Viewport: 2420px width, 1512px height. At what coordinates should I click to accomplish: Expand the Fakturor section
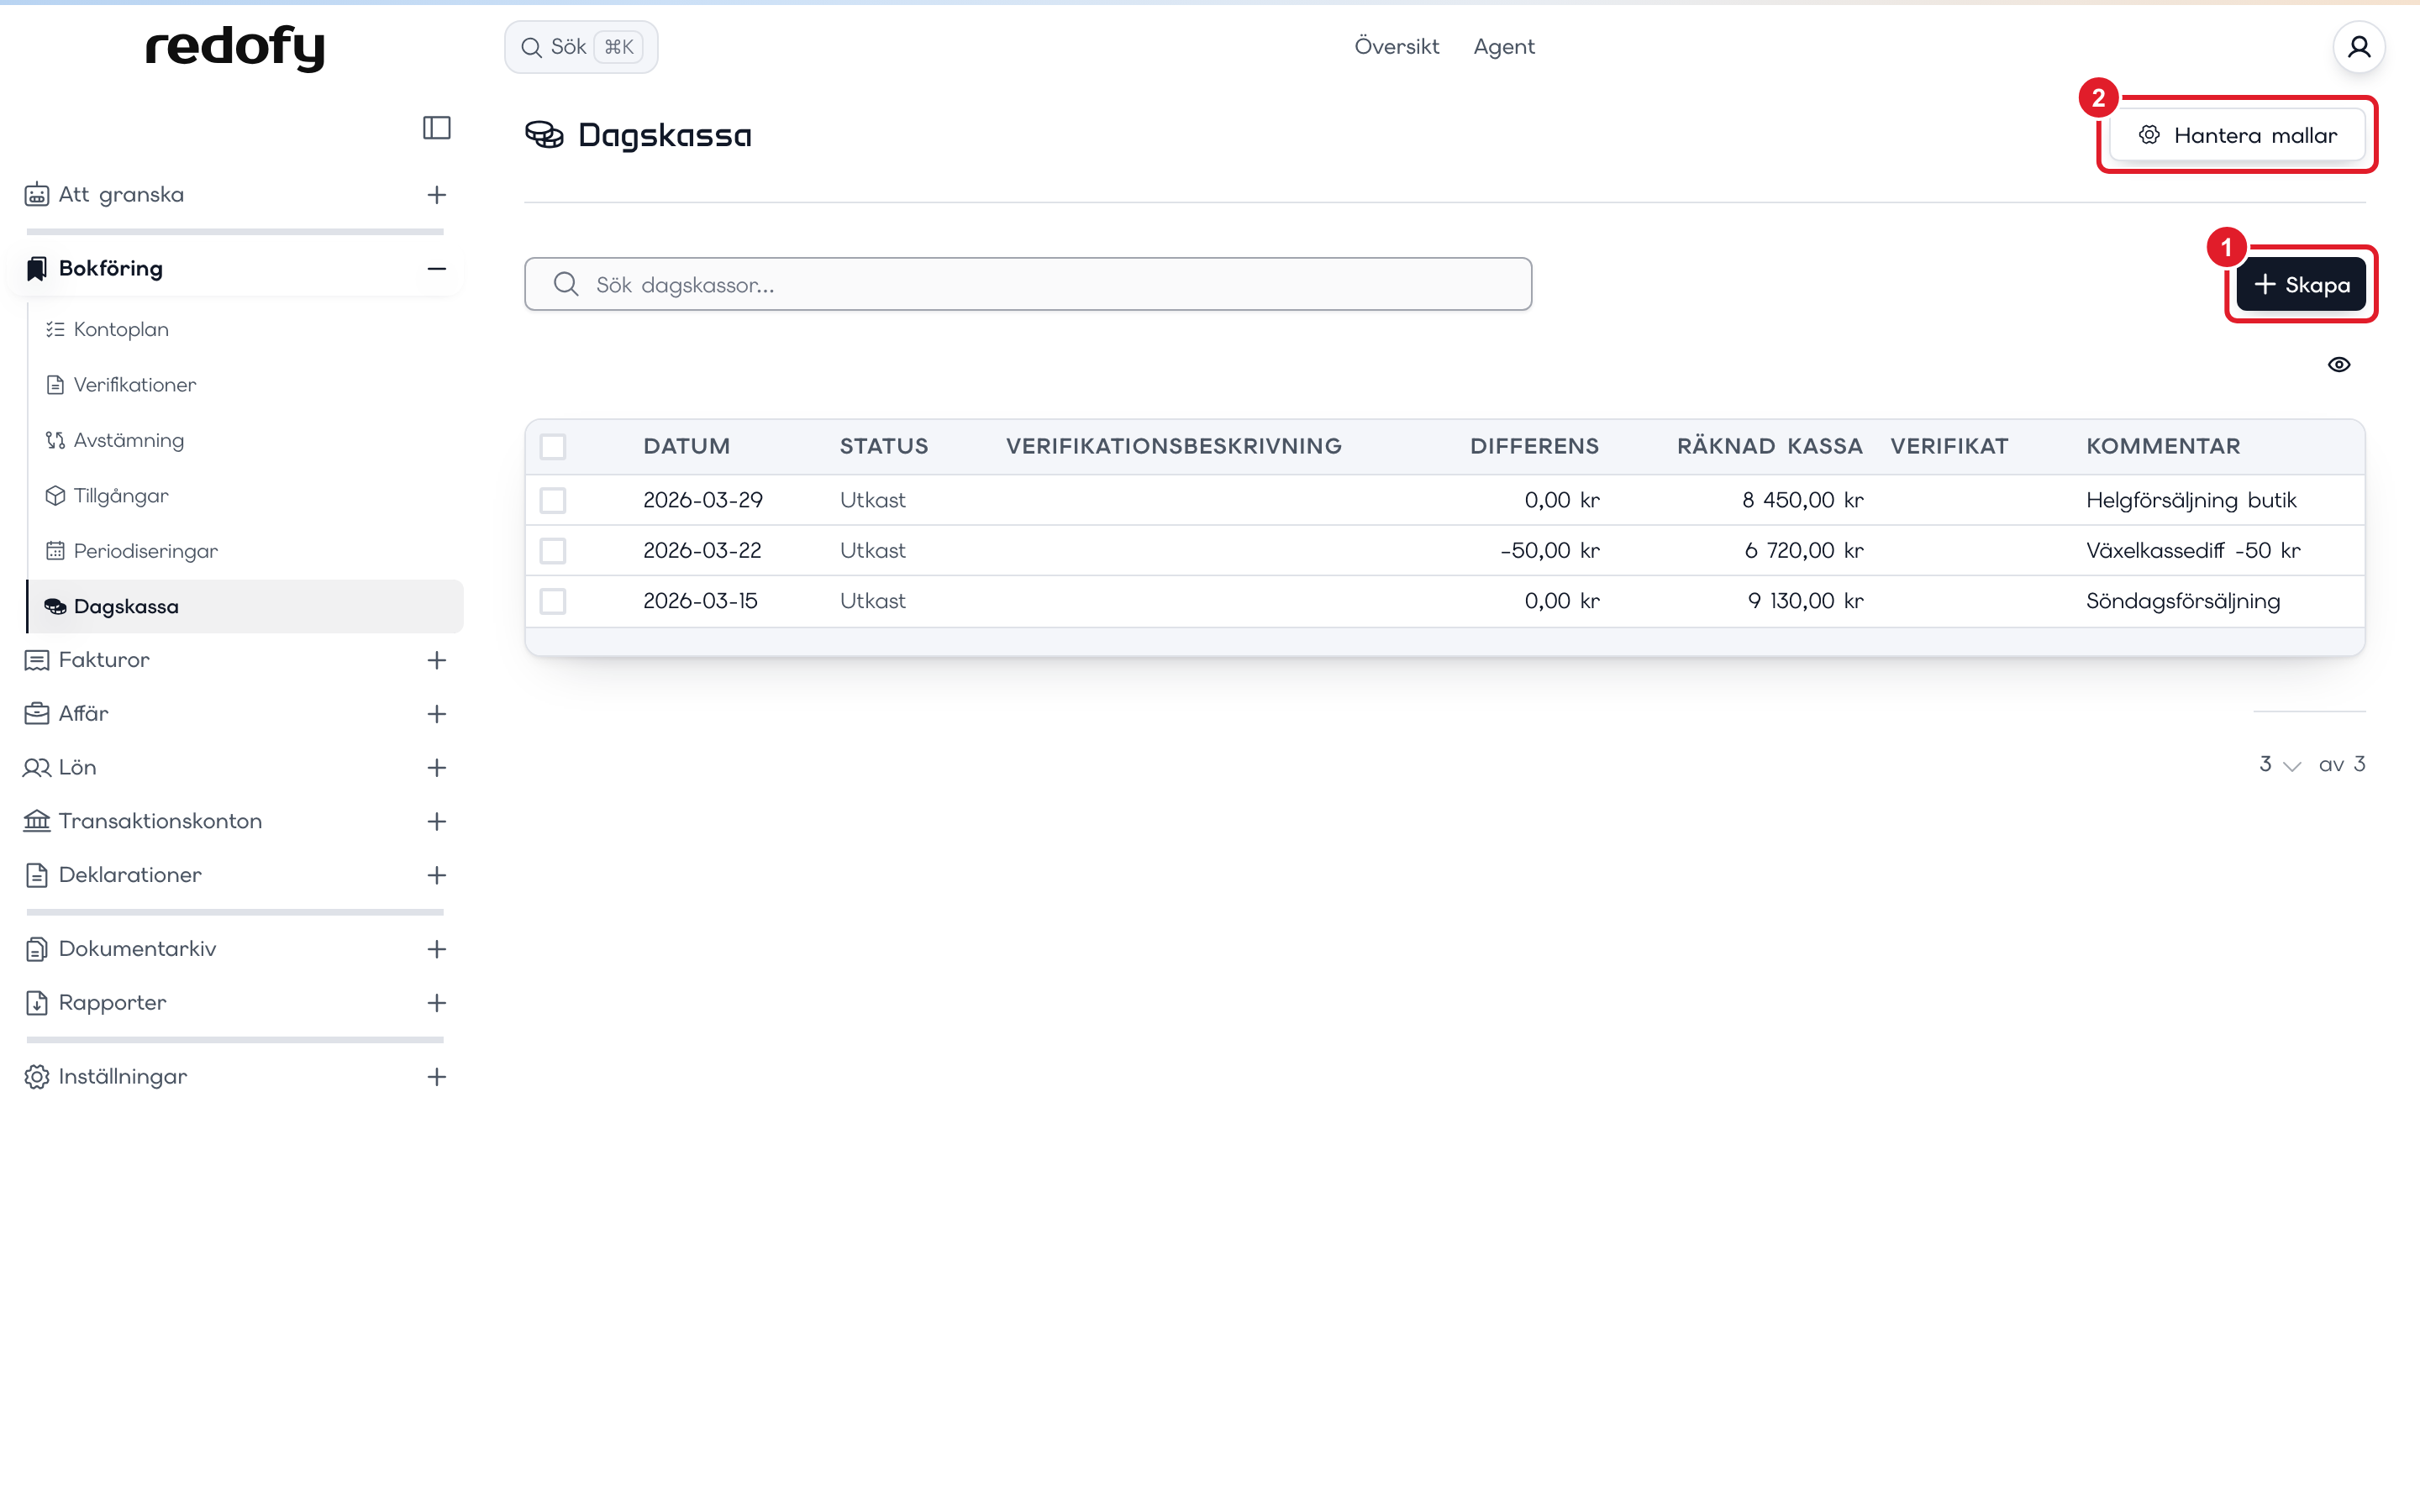click(436, 660)
